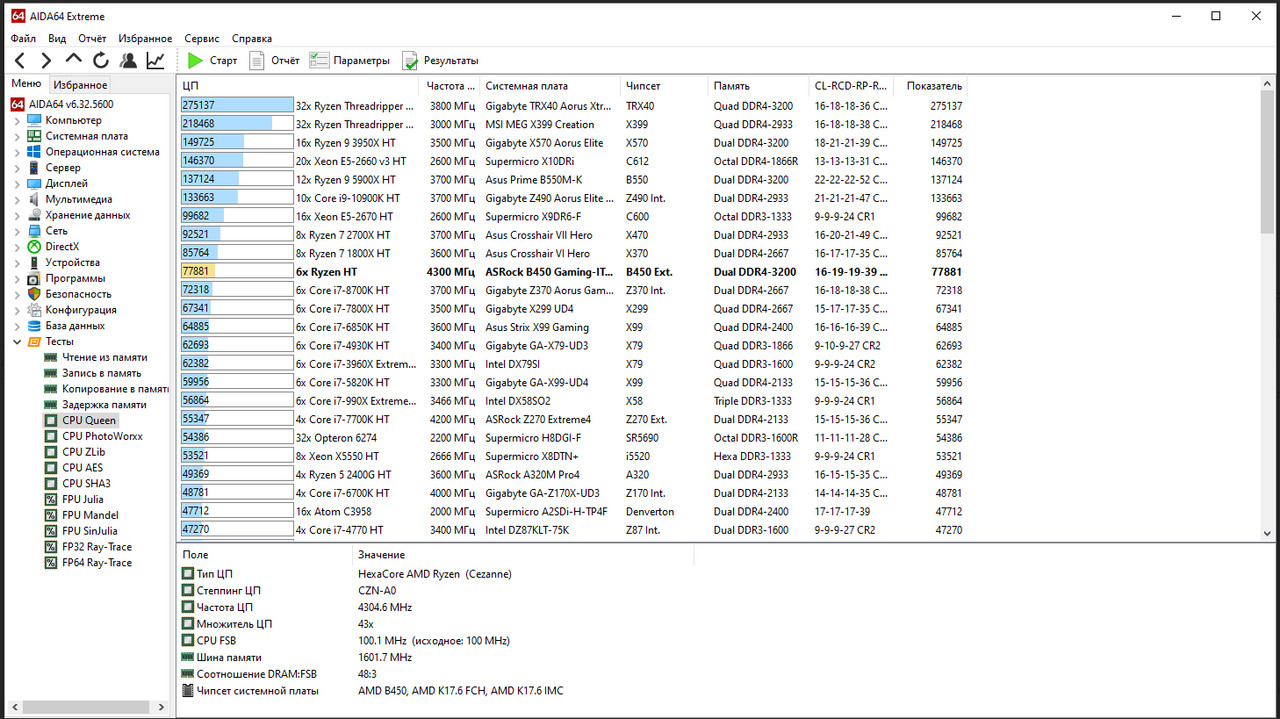Open the Результаты toolbar button
The width and height of the screenshot is (1280, 719).
tap(440, 61)
